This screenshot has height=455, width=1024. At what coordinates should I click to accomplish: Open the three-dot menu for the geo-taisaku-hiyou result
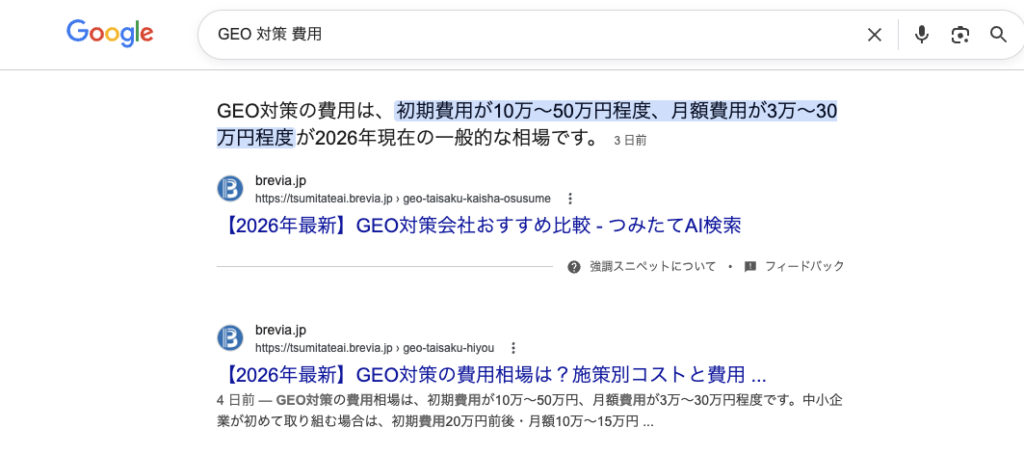513,348
